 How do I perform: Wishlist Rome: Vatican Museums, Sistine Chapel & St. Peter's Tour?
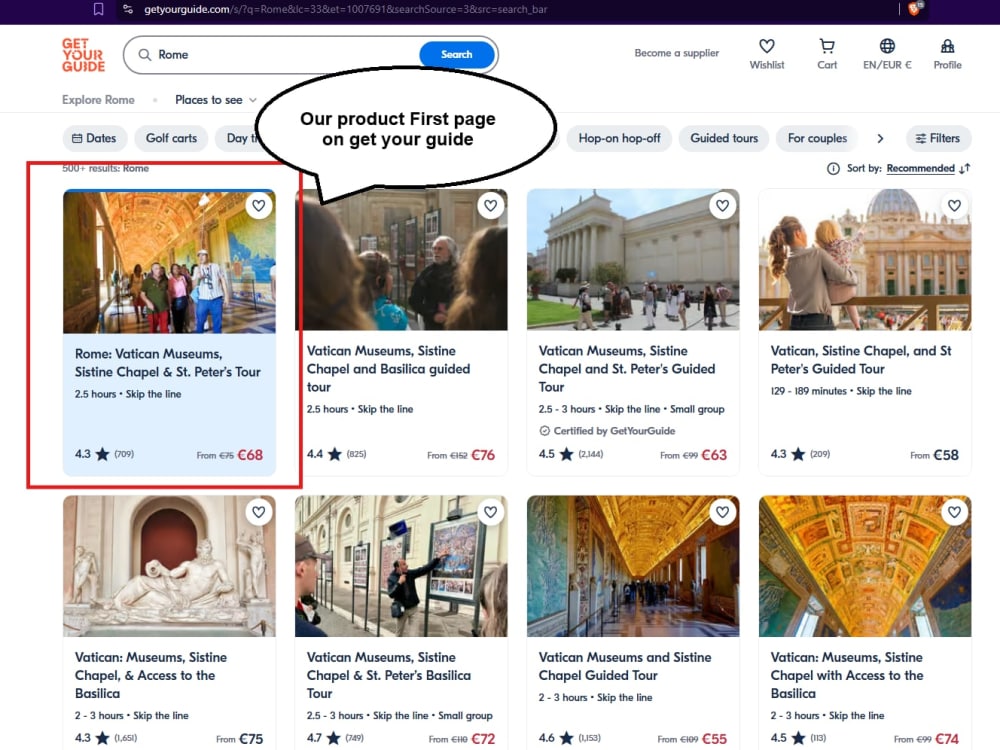(x=258, y=205)
